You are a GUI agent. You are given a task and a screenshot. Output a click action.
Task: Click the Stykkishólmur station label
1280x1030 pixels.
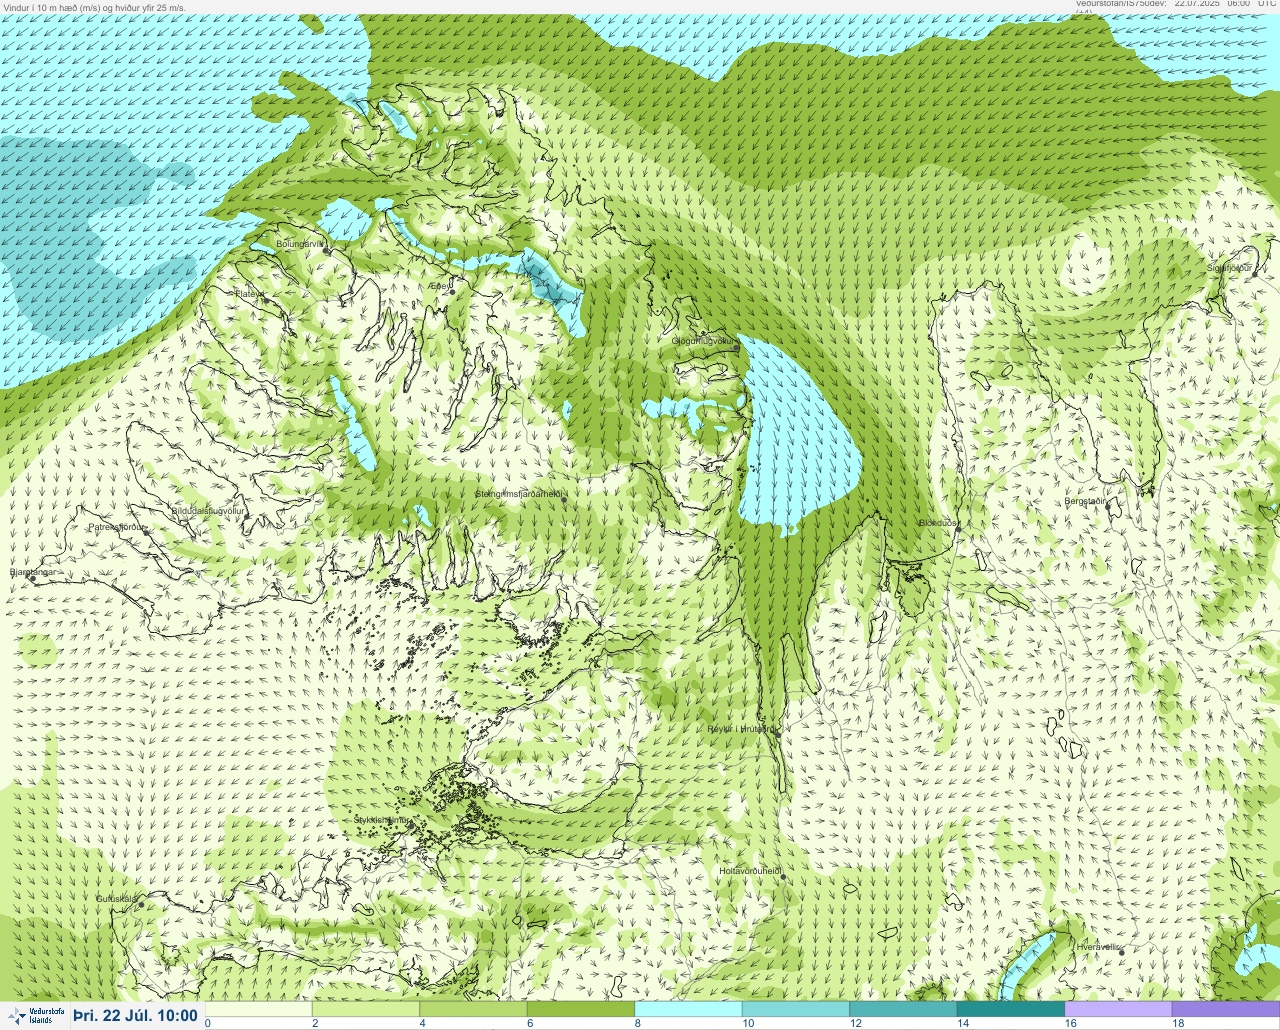pyautogui.click(x=382, y=820)
